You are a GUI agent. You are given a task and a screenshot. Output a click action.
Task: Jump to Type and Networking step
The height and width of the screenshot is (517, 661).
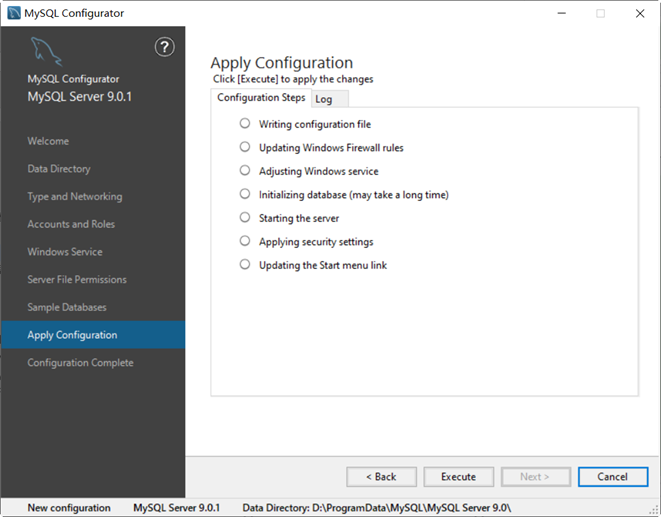(x=75, y=197)
